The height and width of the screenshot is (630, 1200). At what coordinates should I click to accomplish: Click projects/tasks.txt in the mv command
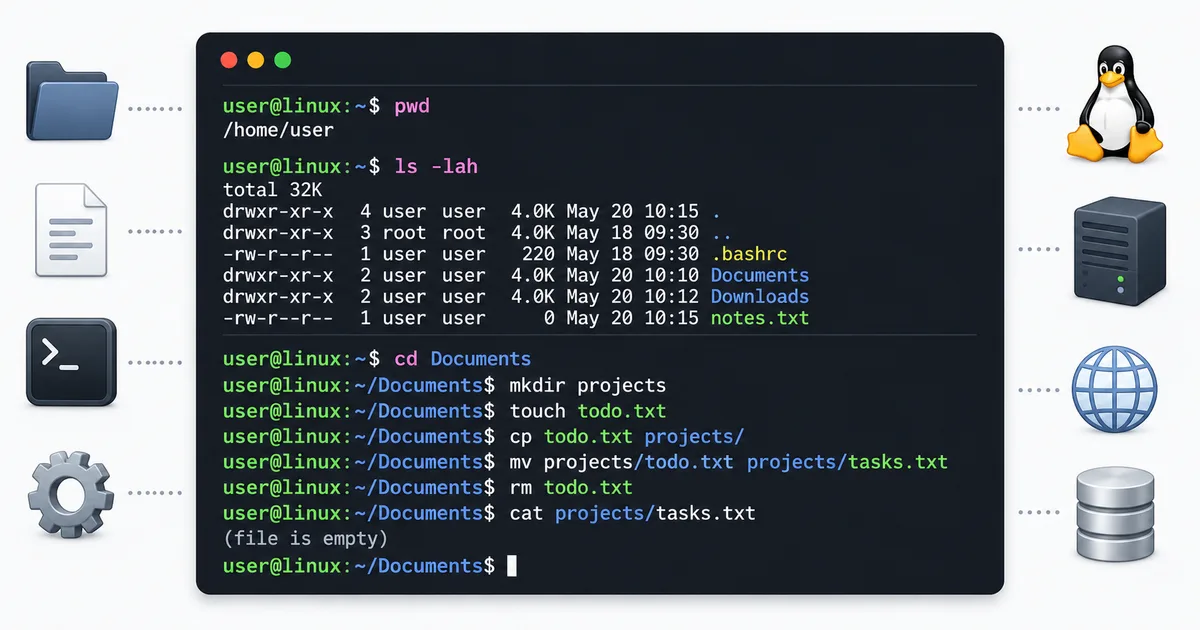pos(847,462)
